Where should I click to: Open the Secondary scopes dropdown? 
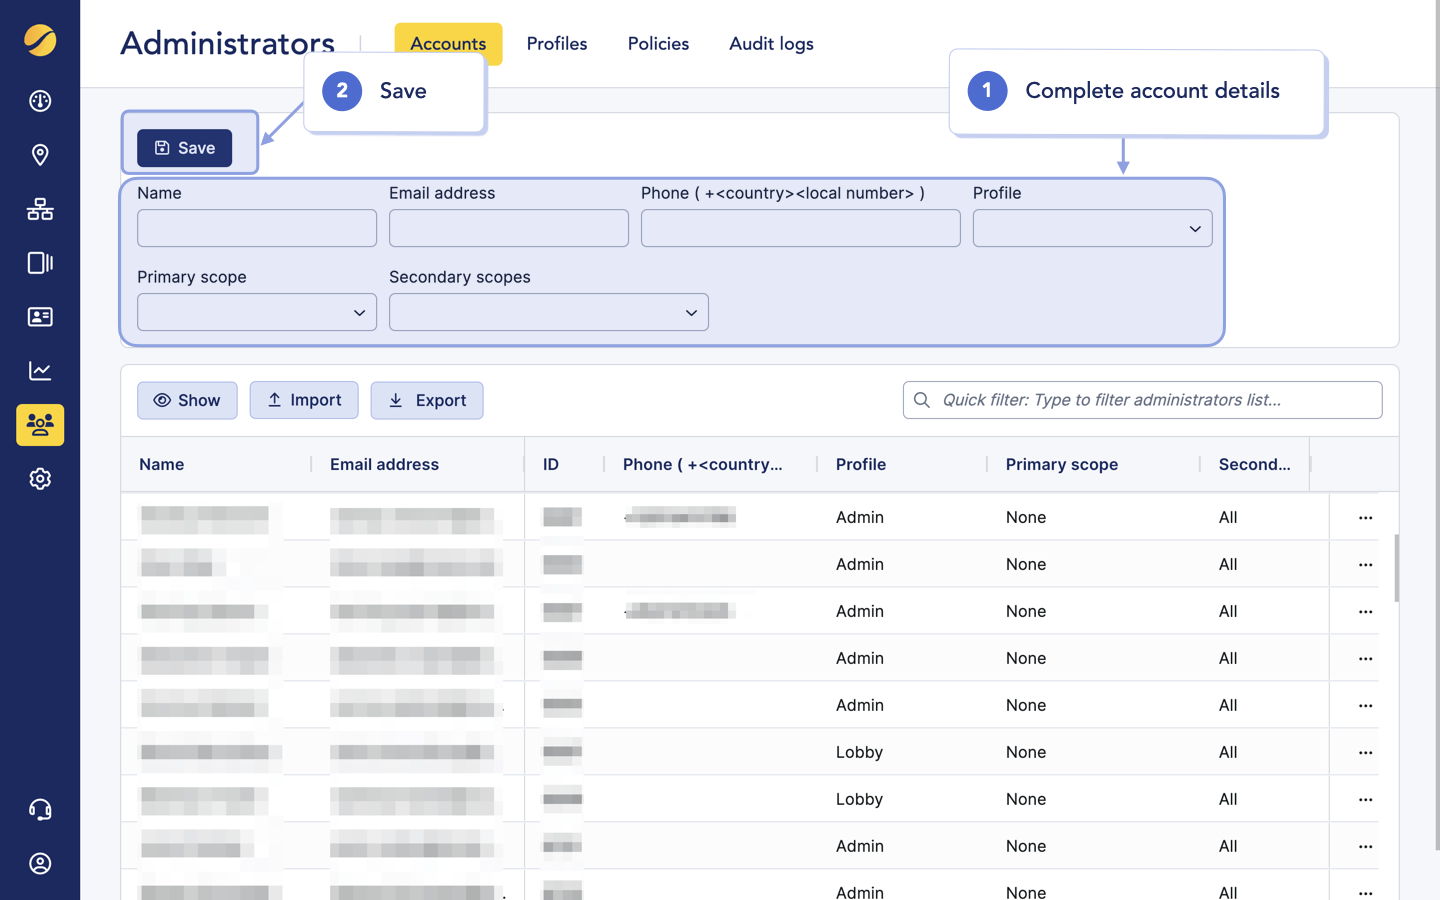point(548,312)
